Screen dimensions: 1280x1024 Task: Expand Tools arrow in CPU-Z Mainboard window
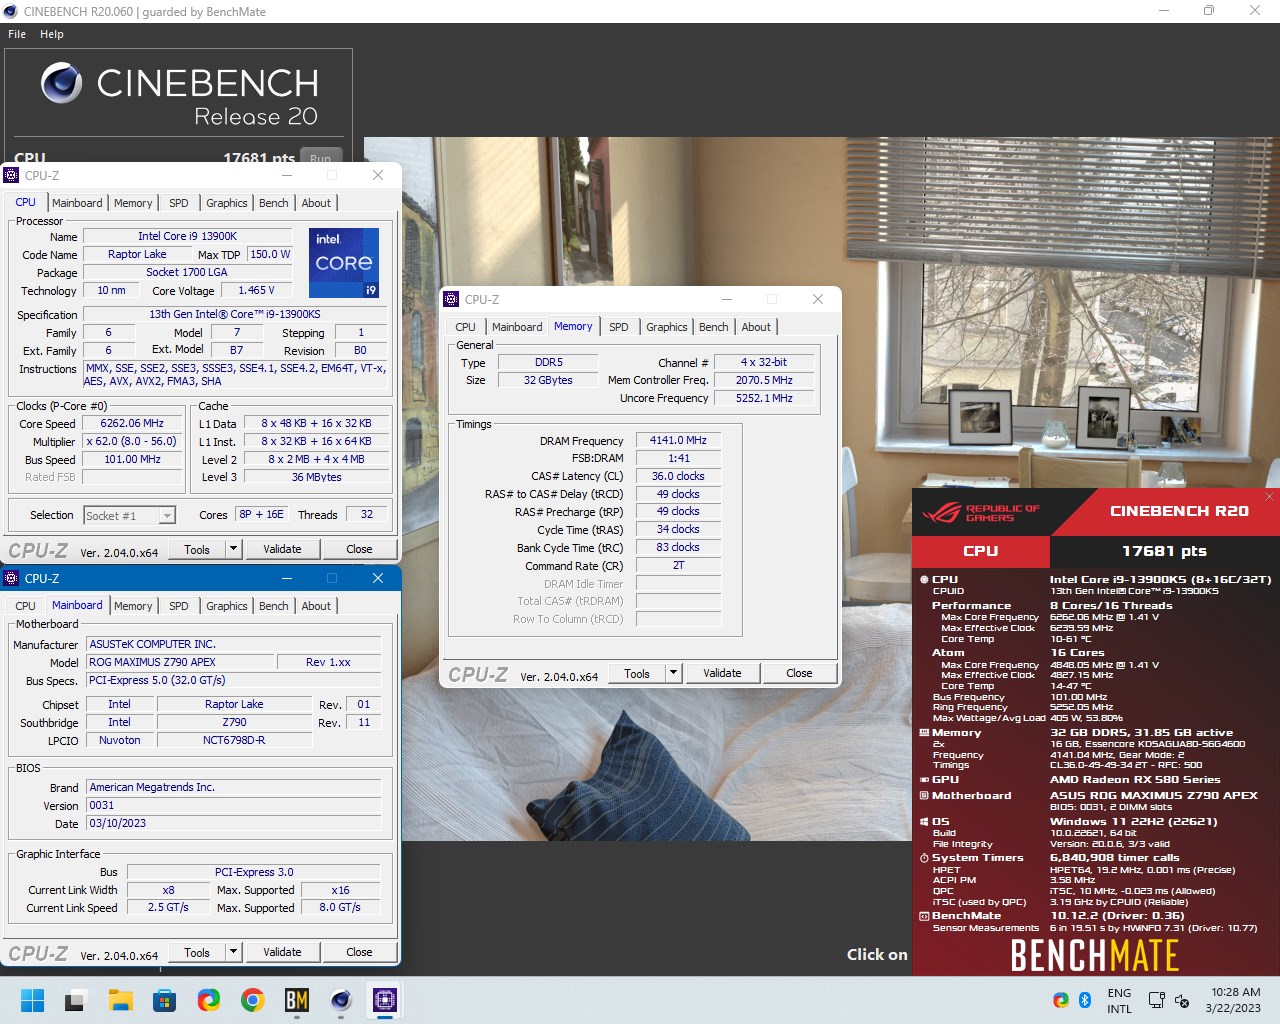(233, 952)
